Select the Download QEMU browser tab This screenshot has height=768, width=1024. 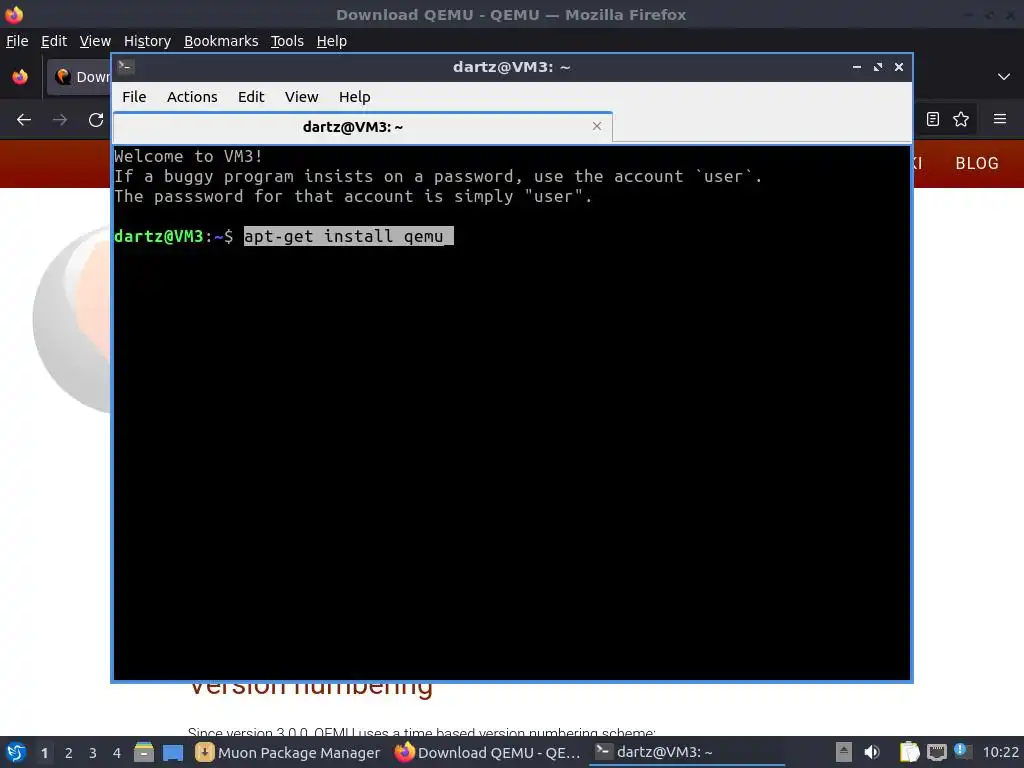[79, 77]
